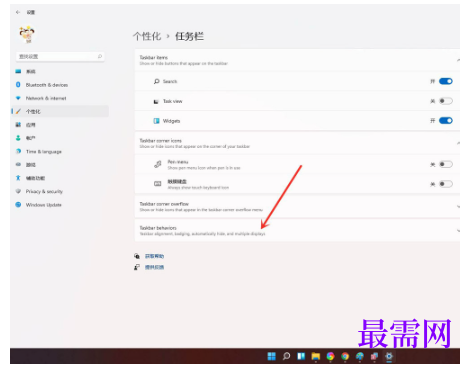
Task: Turn off the Widgets toggle
Action: [x=446, y=120]
